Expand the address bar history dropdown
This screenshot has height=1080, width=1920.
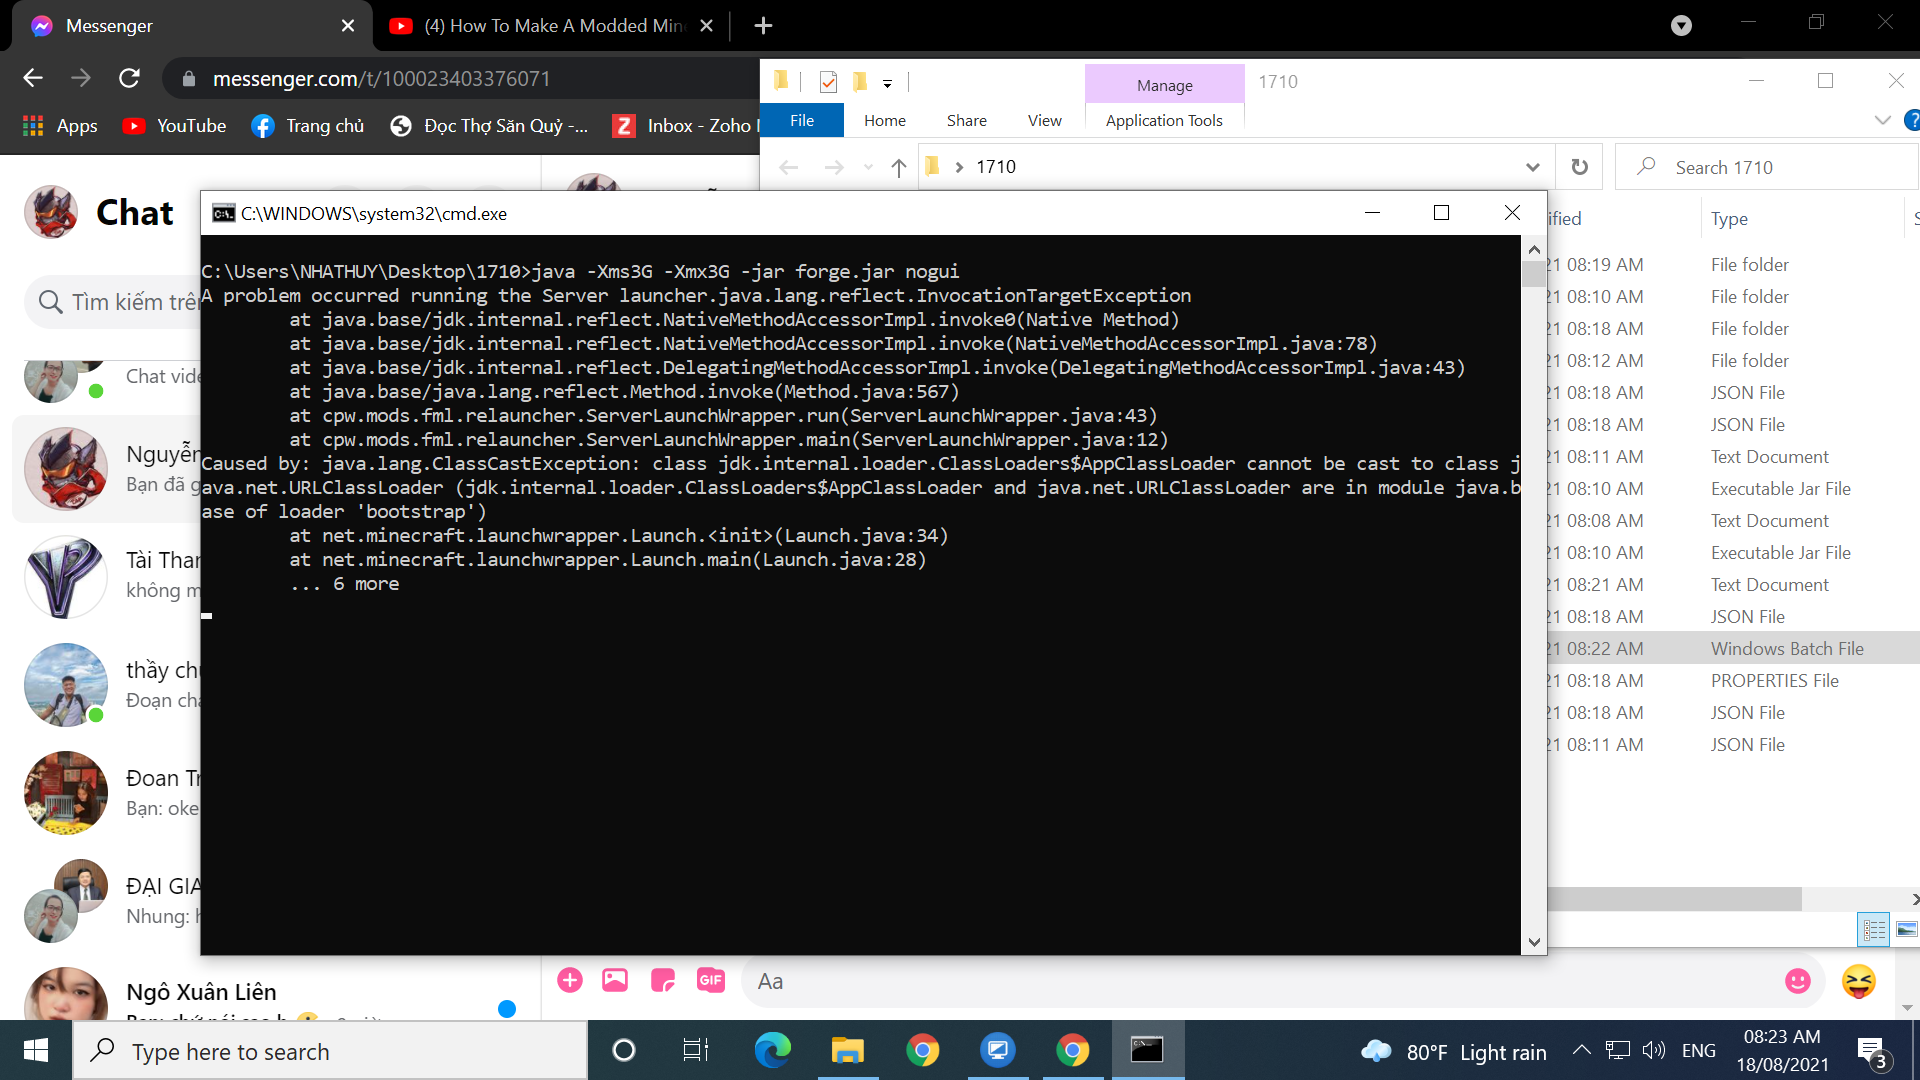coord(1532,167)
